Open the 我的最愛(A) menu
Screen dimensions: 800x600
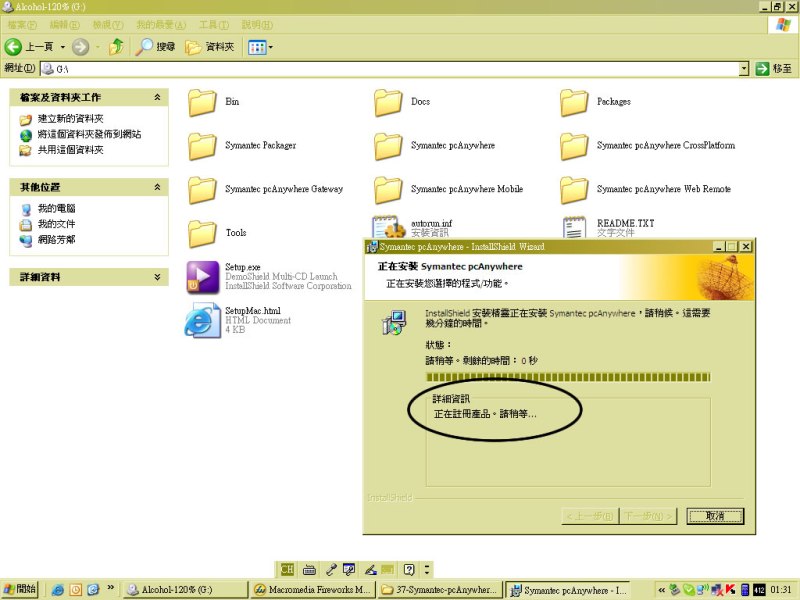161,24
